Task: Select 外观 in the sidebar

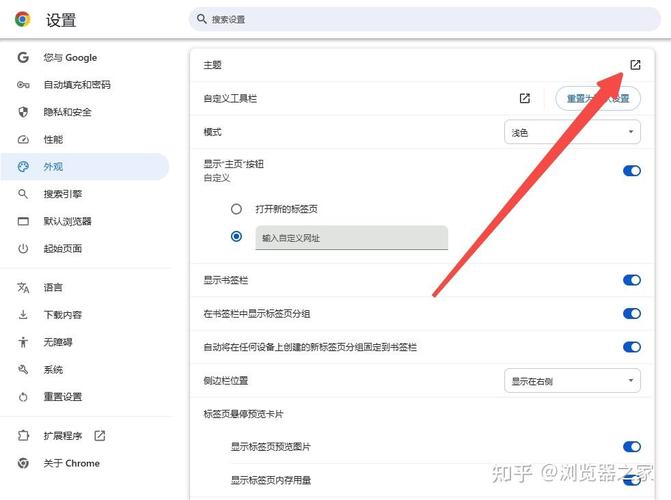Action: (x=85, y=167)
